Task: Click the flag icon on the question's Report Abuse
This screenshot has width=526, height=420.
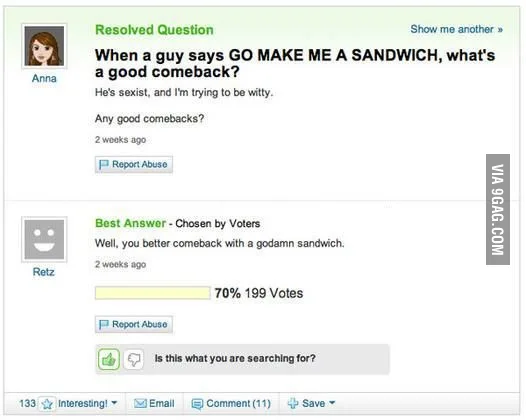Action: tap(104, 164)
